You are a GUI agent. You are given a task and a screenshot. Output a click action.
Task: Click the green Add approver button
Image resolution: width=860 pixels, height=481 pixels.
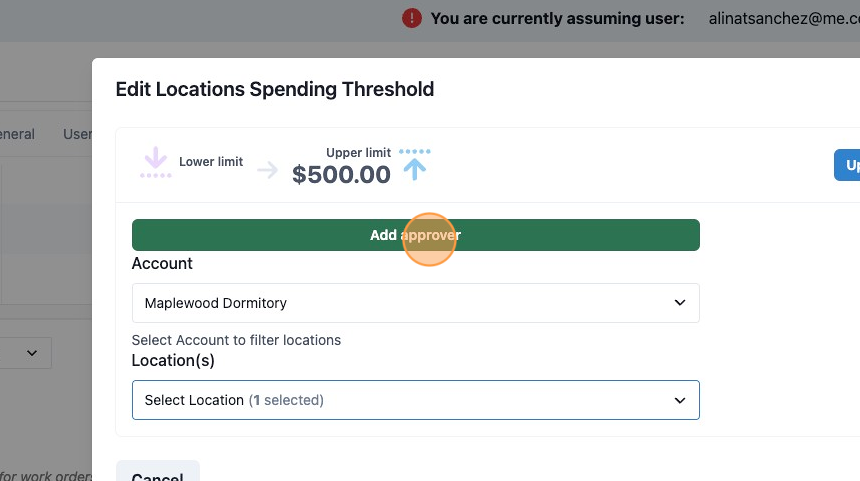point(416,235)
